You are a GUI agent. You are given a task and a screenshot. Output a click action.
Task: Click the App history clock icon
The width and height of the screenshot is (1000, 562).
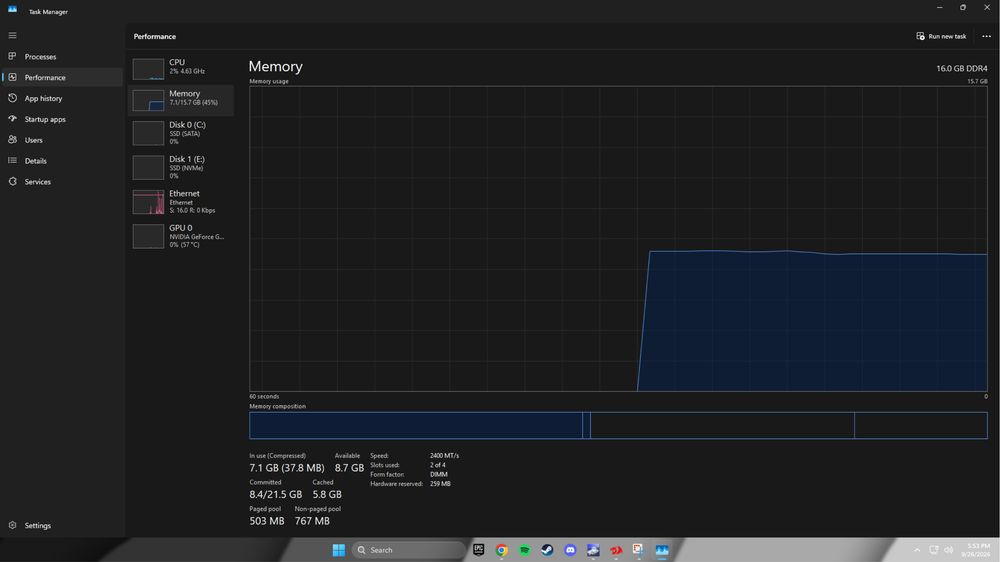(x=12, y=98)
